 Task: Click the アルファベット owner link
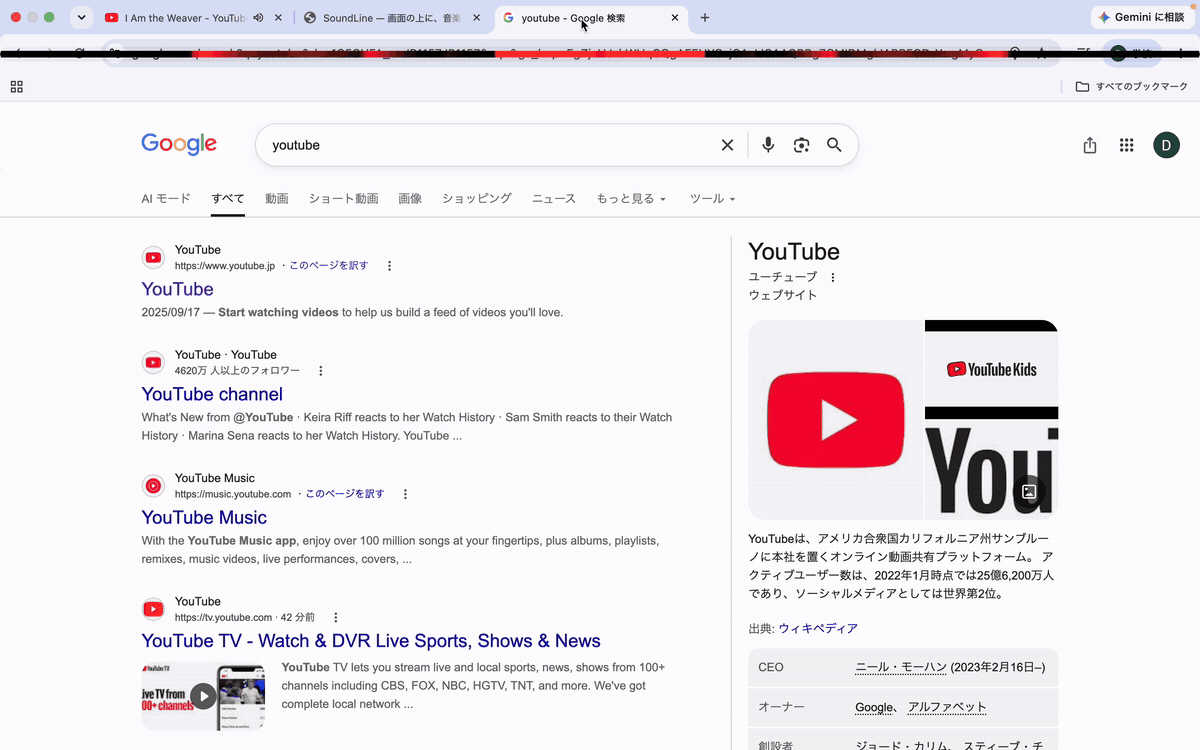947,707
